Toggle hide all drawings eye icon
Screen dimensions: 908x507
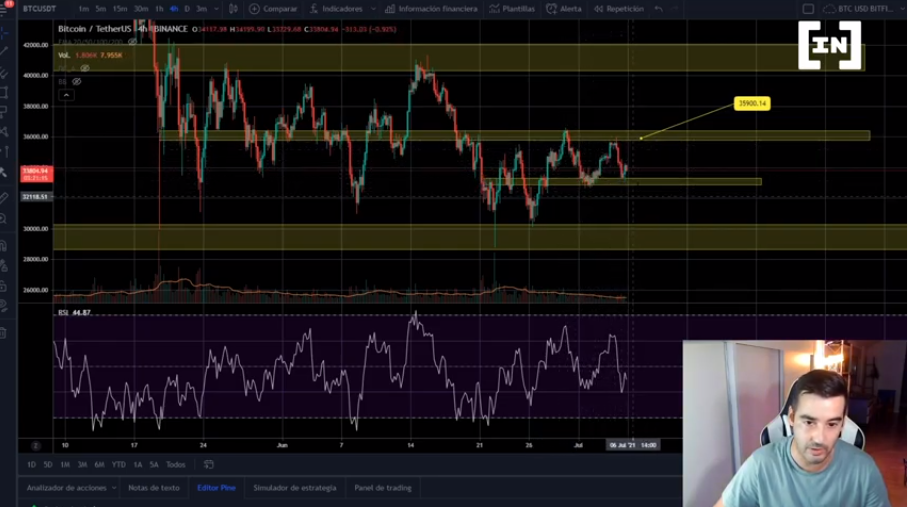tap(3, 306)
